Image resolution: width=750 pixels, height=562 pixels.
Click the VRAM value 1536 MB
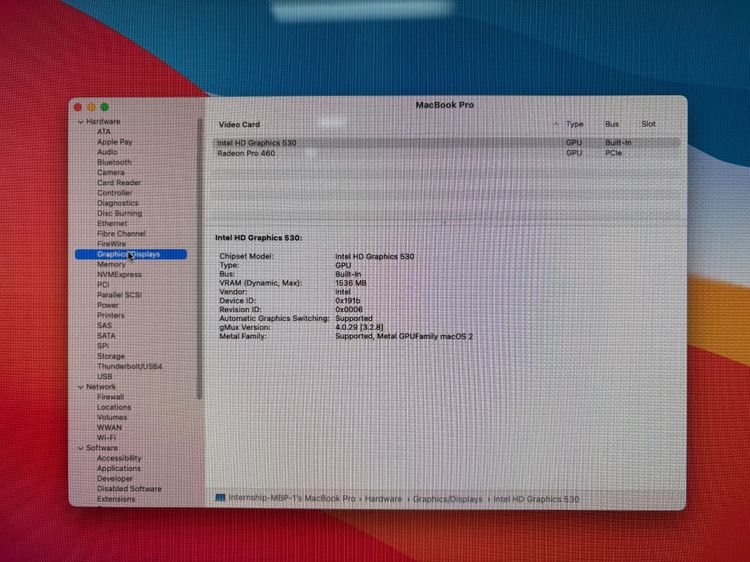(x=351, y=283)
